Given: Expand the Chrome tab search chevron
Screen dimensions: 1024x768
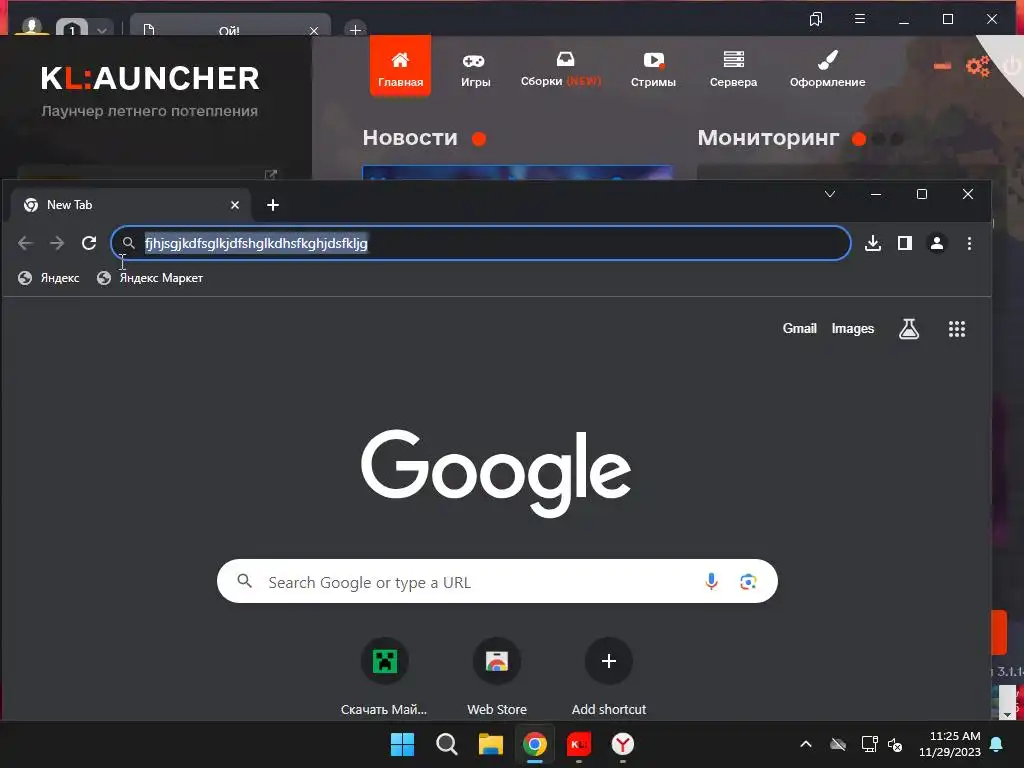Looking at the screenshot, I should point(830,194).
